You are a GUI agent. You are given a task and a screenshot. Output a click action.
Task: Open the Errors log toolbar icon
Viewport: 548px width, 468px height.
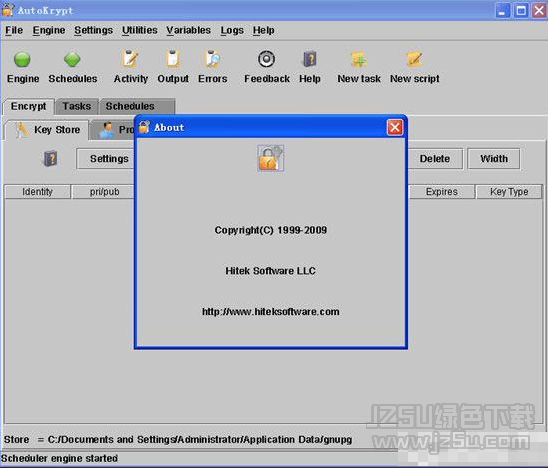point(212,59)
